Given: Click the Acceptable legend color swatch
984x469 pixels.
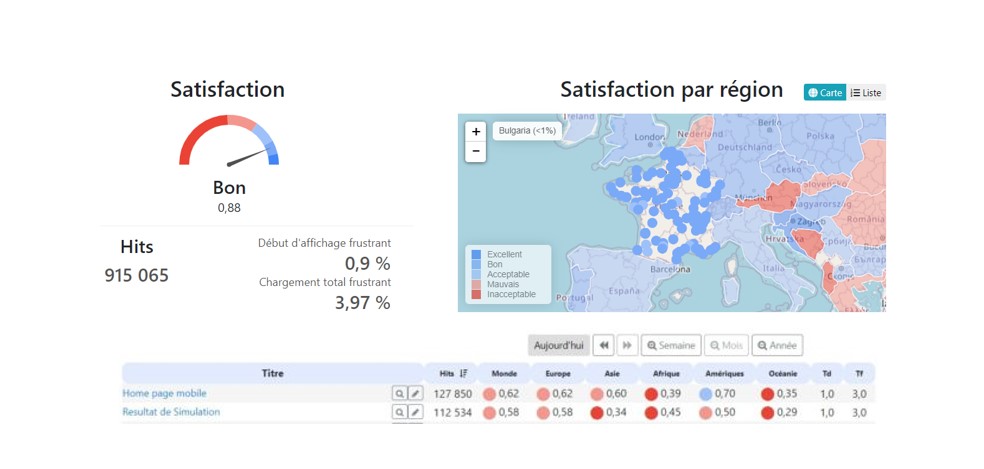Looking at the screenshot, I should click(476, 274).
